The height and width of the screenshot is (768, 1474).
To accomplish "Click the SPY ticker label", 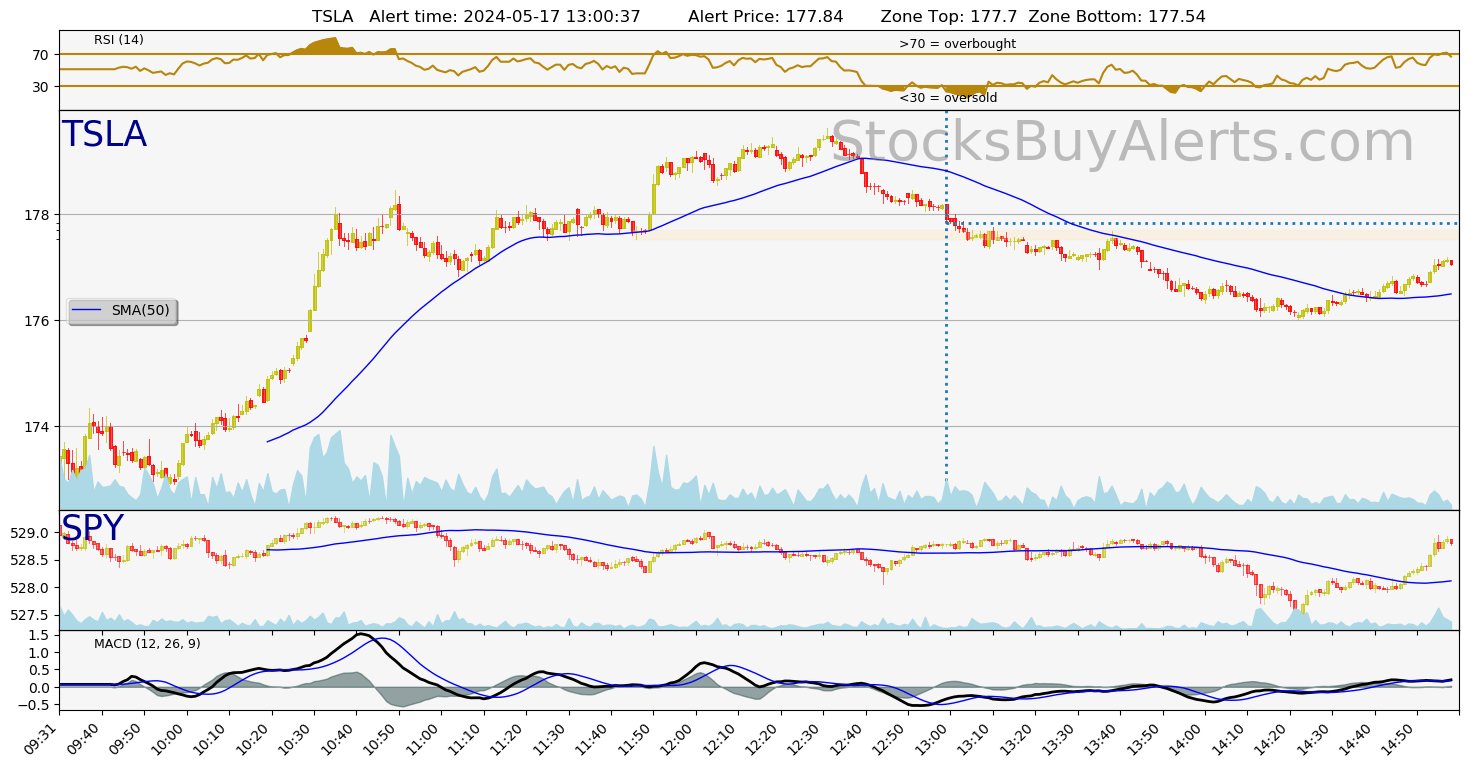I will (92, 529).
